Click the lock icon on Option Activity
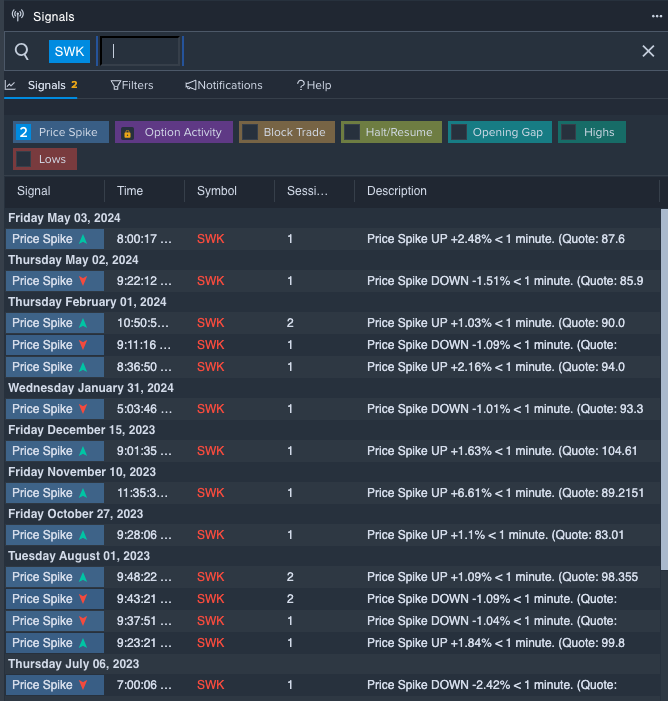 click(x=127, y=133)
